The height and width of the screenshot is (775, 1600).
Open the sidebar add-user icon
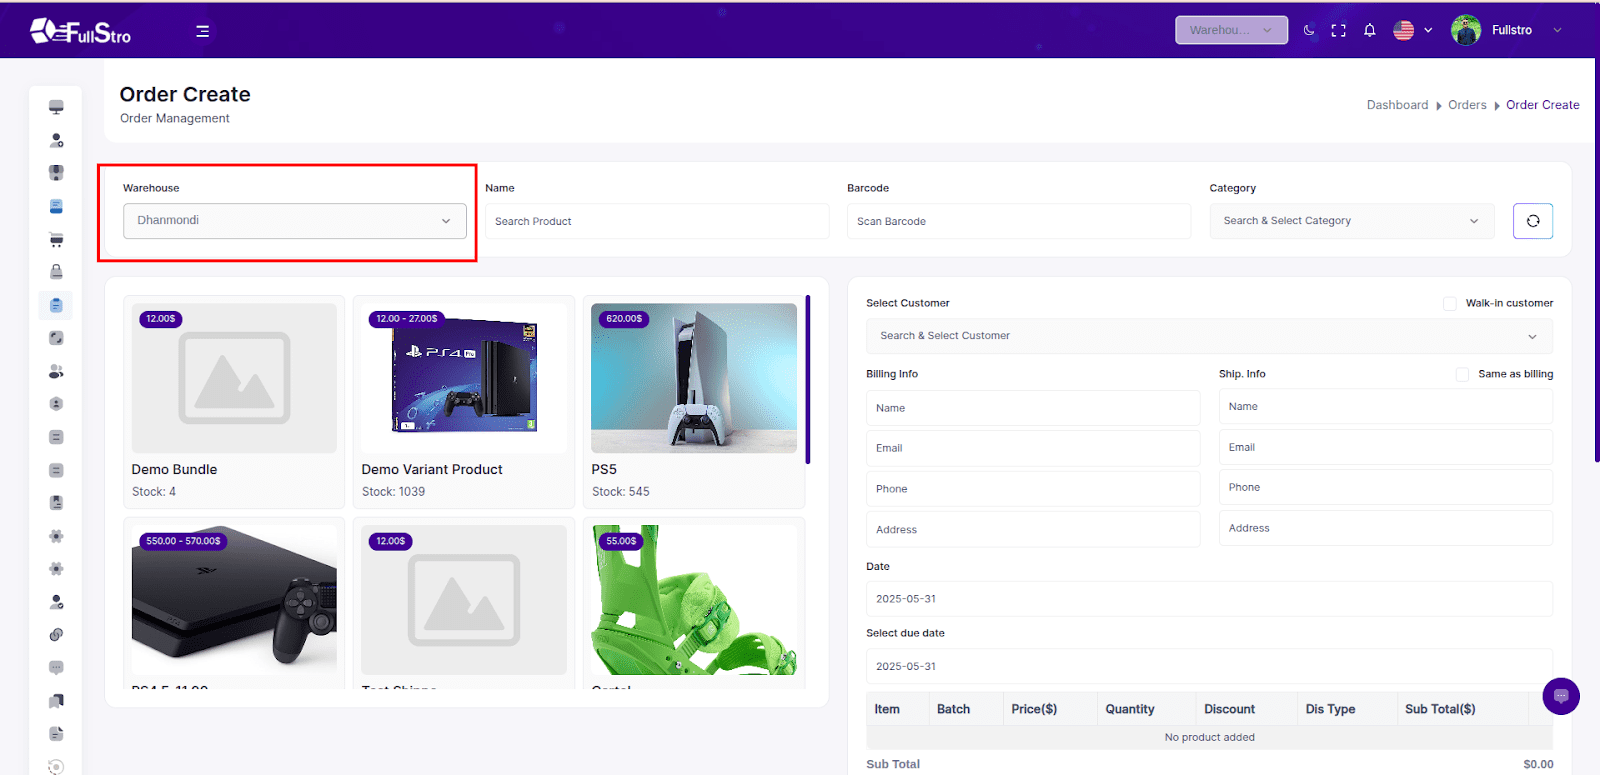56,140
